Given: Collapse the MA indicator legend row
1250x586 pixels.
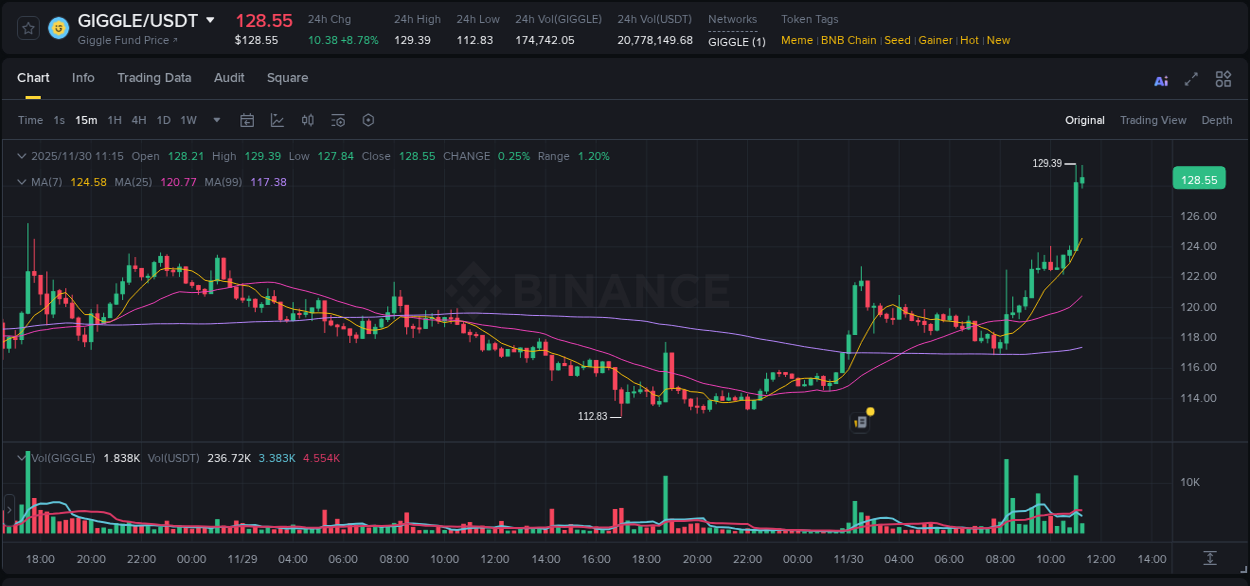Looking at the screenshot, I should tap(21, 182).
